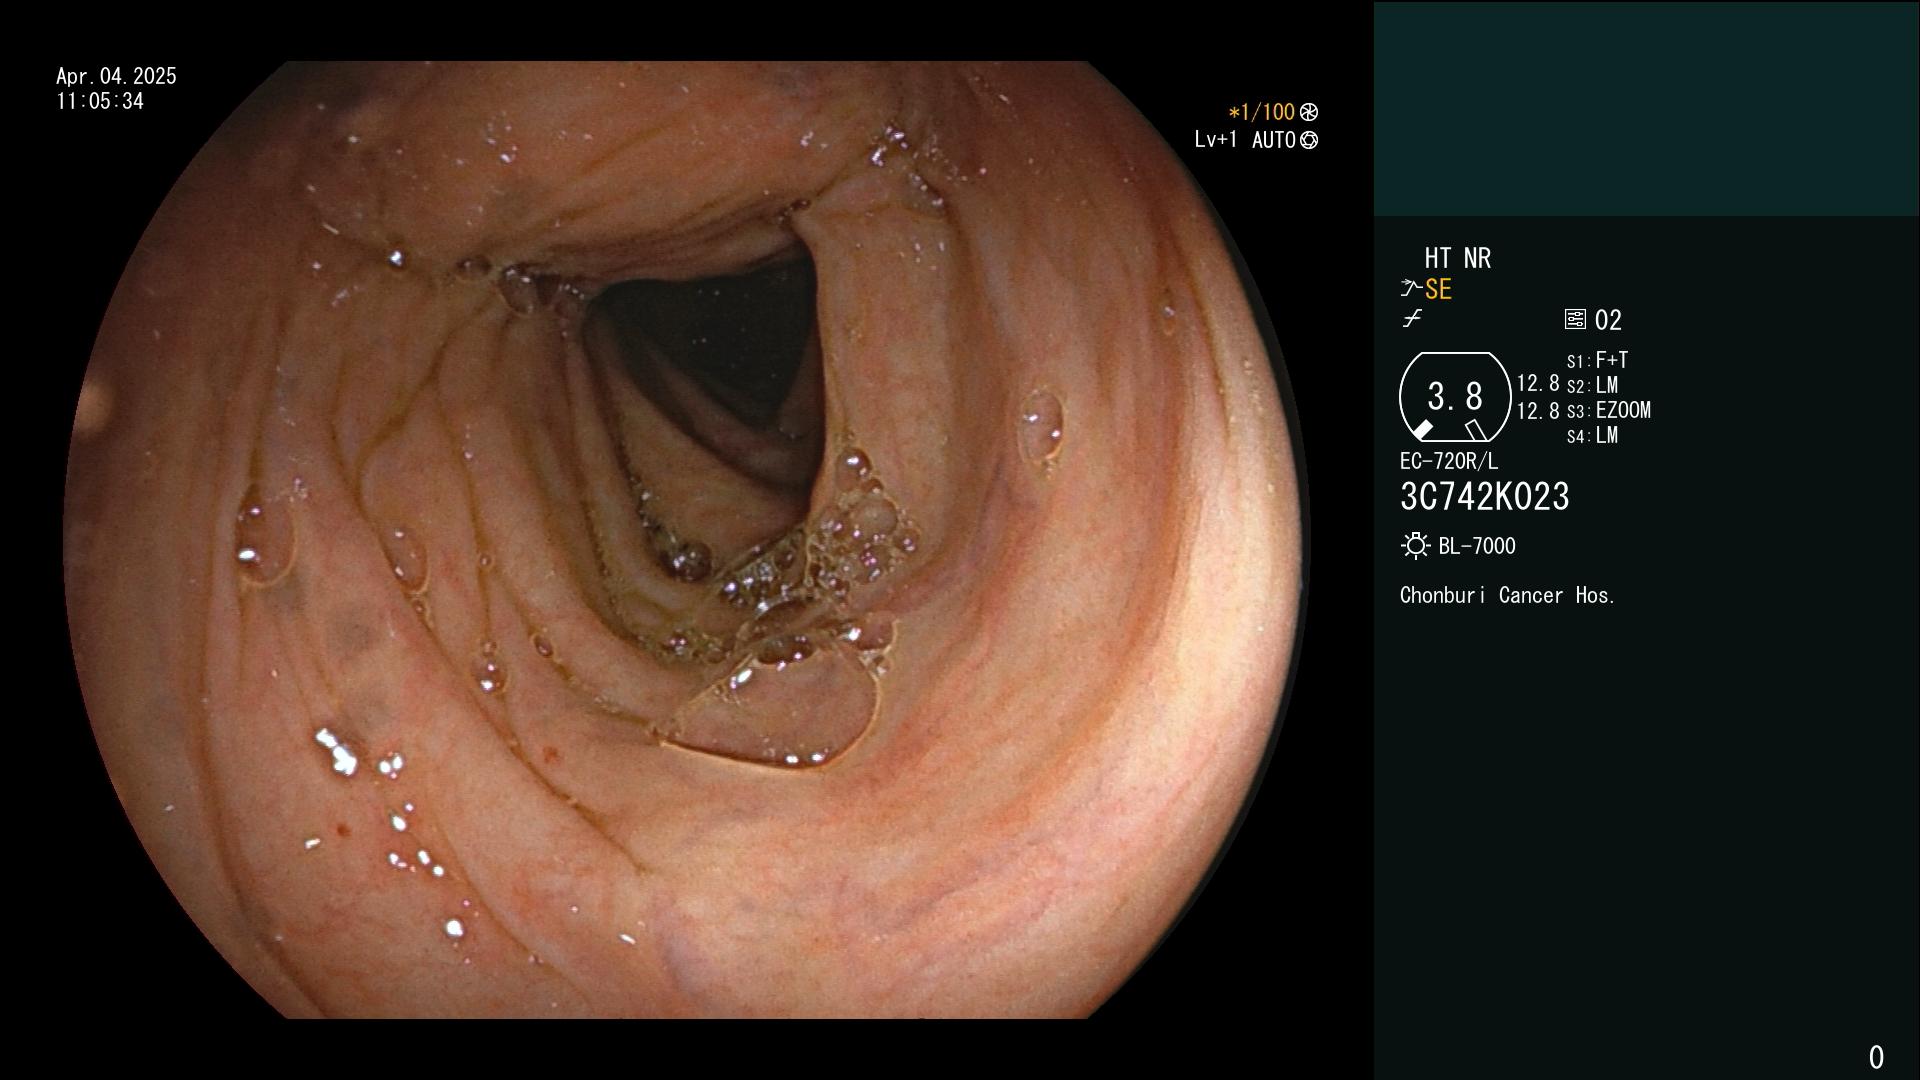Click the scope serial number 3C742K023
Image resolution: width=1920 pixels, height=1080 pixels.
click(x=1485, y=496)
